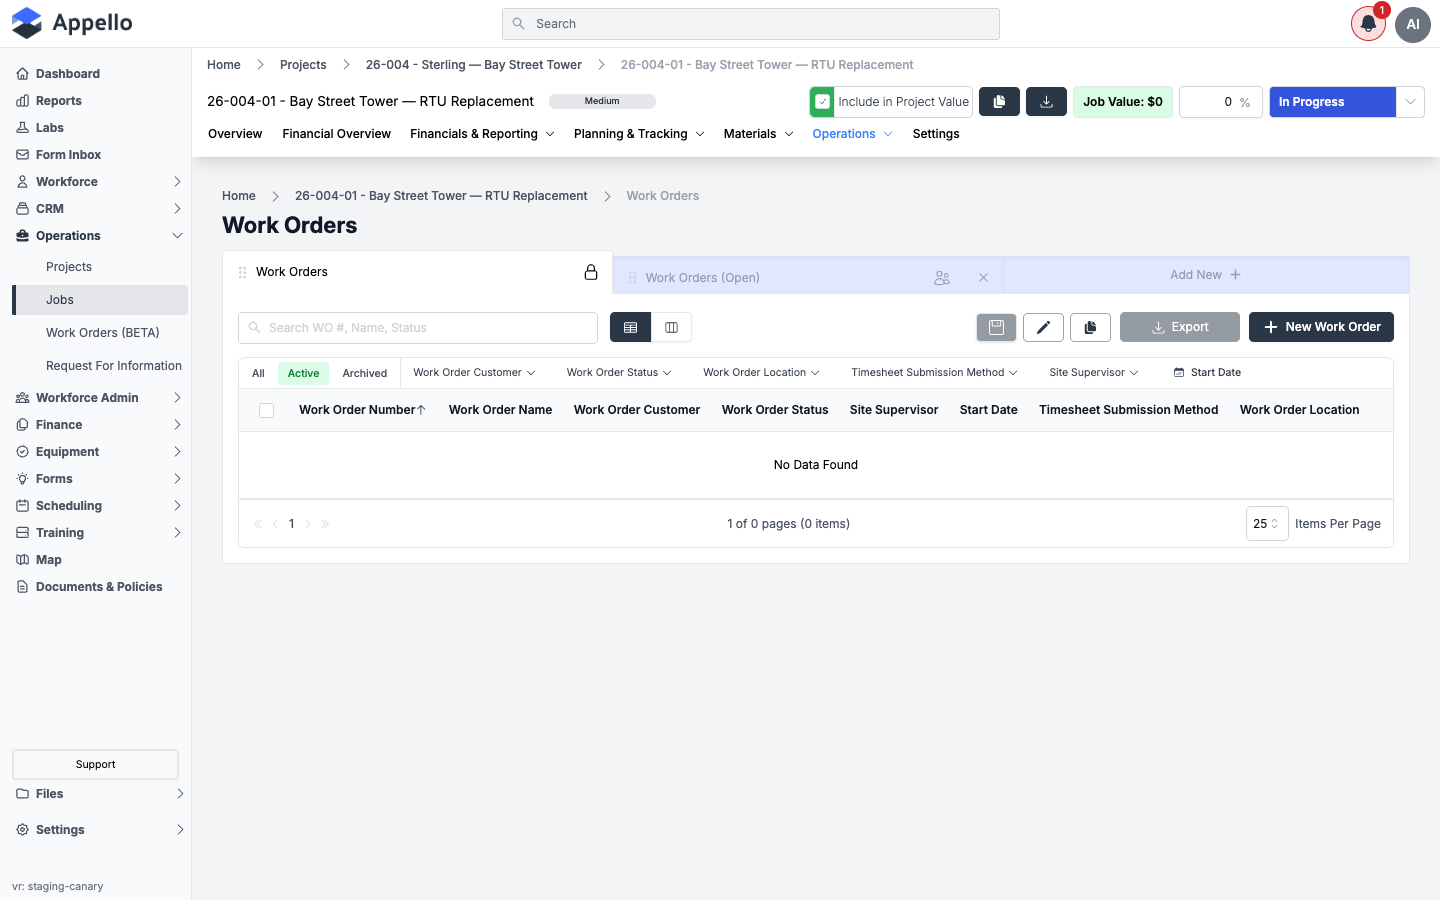1440x918 pixels.
Task: Click the Appello logo
Action: tap(72, 23)
